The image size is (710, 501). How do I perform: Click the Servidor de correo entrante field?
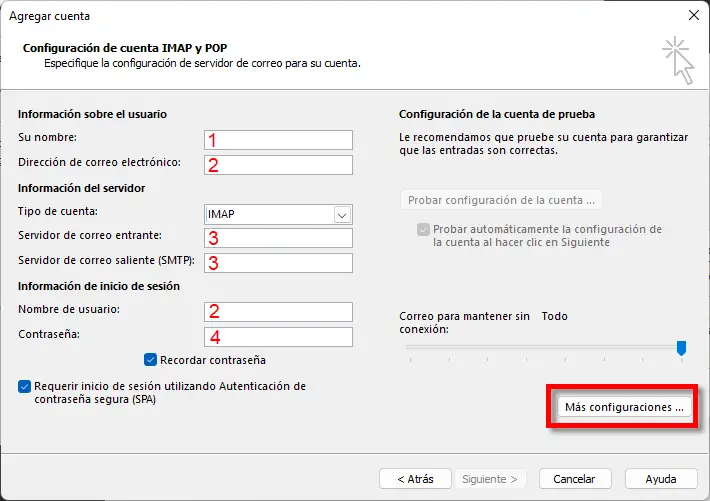pos(278,238)
